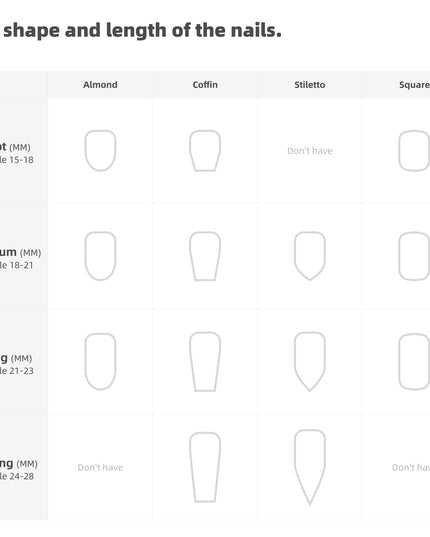Select the 24-28 extra long Stiletto shape
The image size is (430, 537).
310,467
